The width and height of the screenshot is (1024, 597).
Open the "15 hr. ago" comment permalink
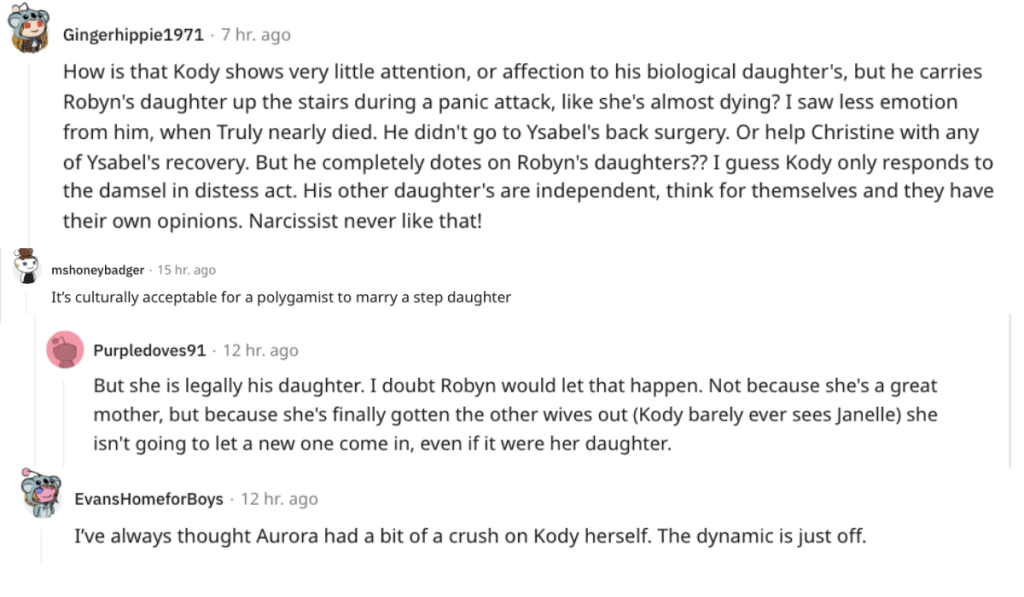[187, 270]
